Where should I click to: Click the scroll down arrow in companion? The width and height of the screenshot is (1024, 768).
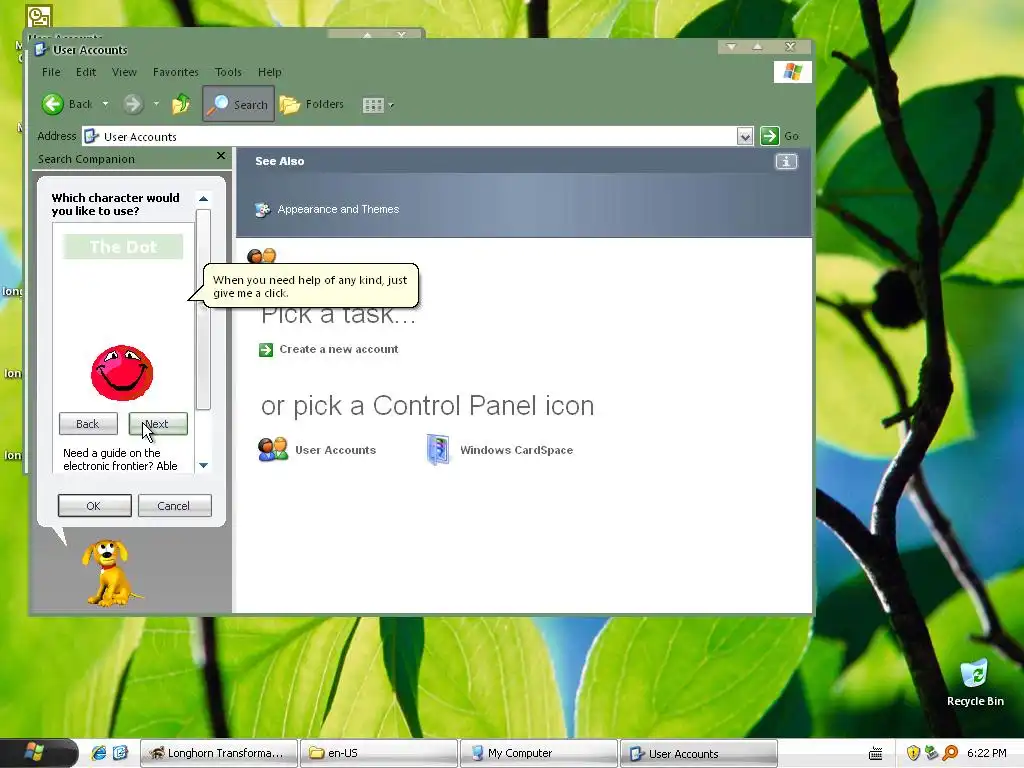[x=203, y=466]
